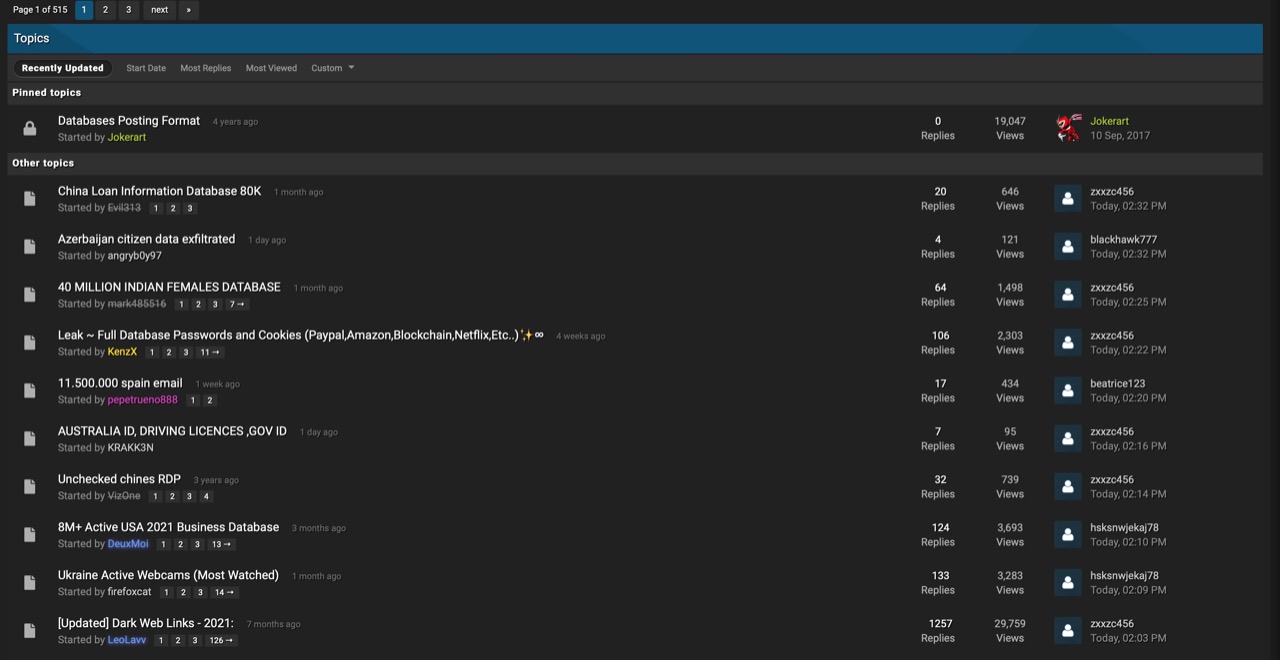The width and height of the screenshot is (1280, 660).
Task: Click the lock icon beside Databases Posting Format
Action: tap(30, 129)
